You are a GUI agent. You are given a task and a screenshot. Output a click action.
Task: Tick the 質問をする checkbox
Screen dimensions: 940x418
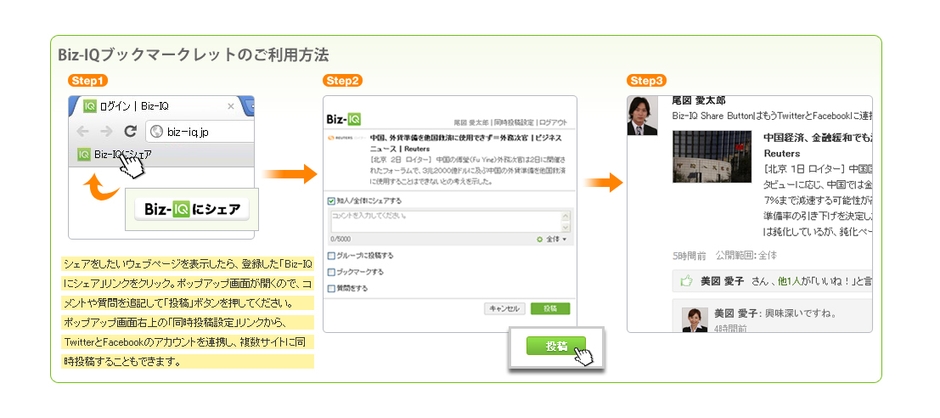[x=332, y=288]
